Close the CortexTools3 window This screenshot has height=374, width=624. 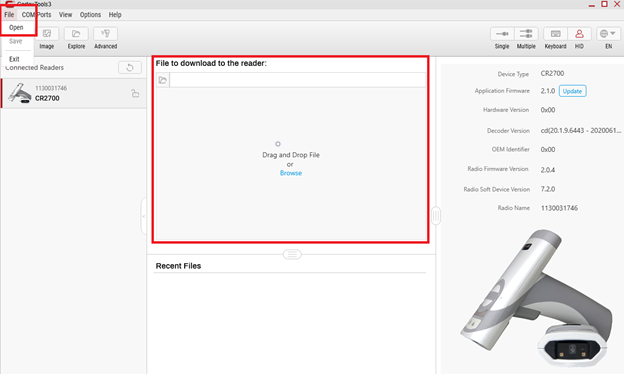click(x=617, y=4)
